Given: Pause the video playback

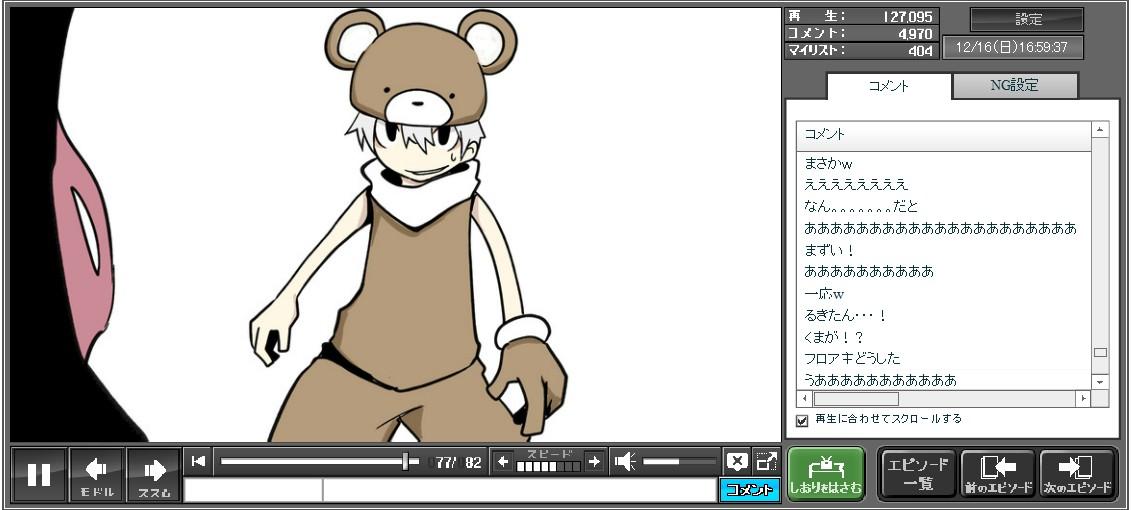Looking at the screenshot, I should [x=39, y=474].
